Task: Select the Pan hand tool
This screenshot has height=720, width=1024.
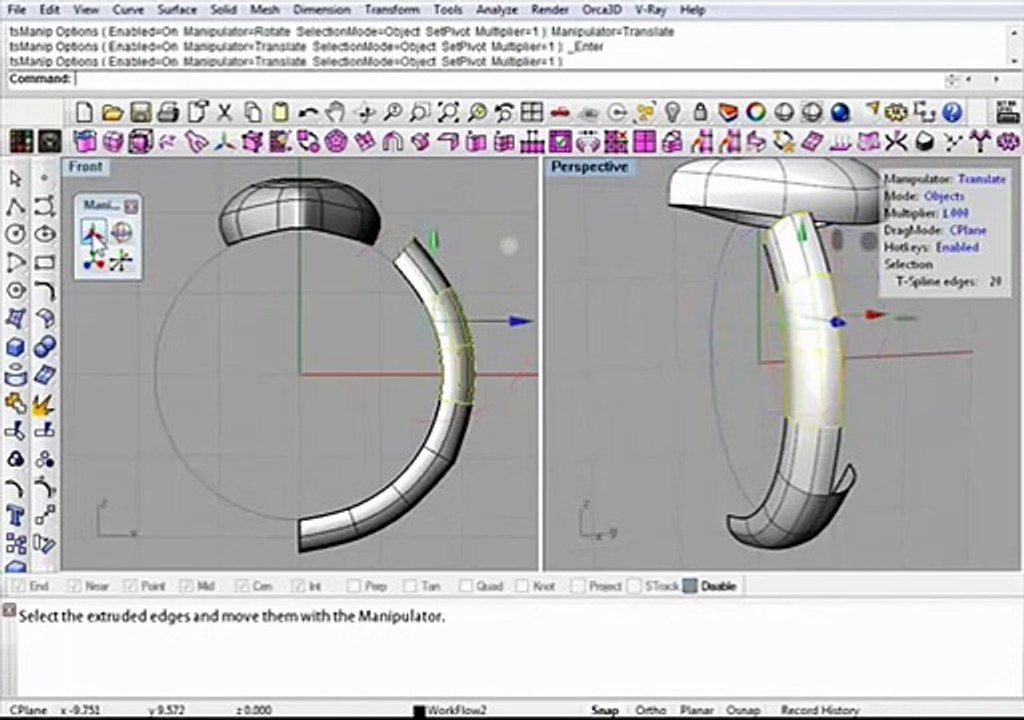Action: (336, 112)
